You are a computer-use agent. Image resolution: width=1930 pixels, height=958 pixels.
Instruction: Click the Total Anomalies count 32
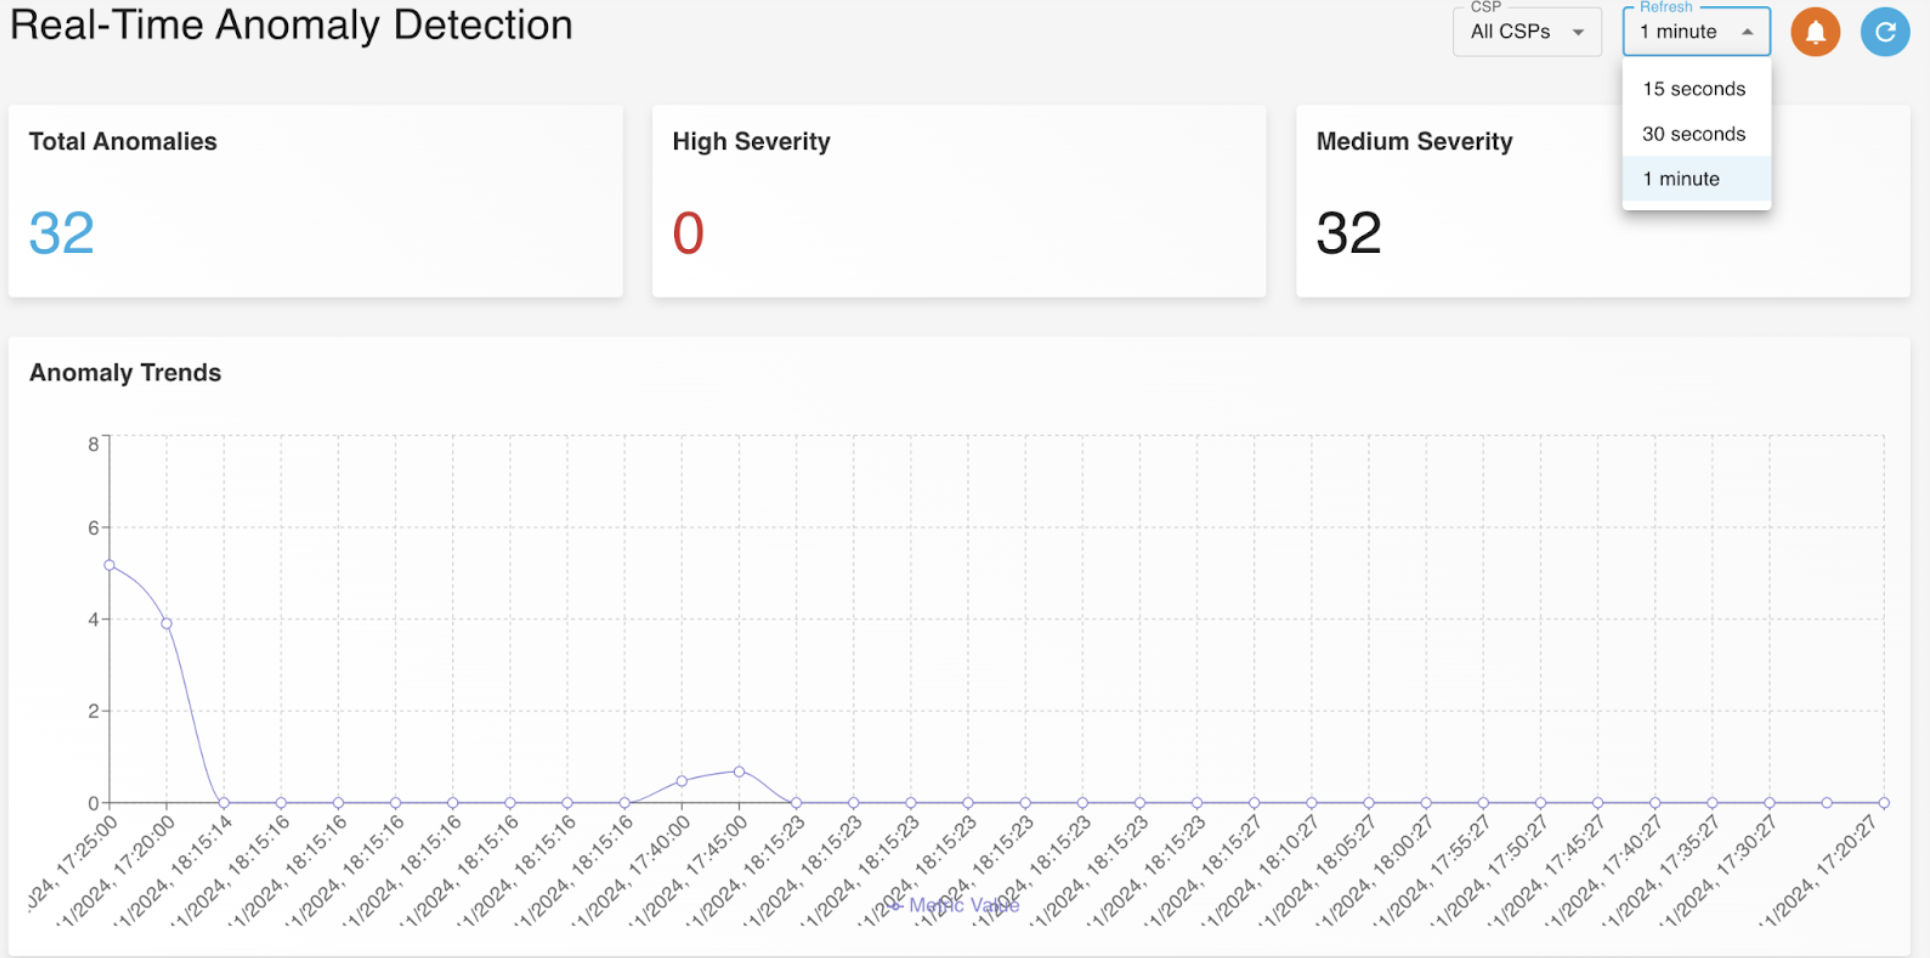pyautogui.click(x=62, y=233)
